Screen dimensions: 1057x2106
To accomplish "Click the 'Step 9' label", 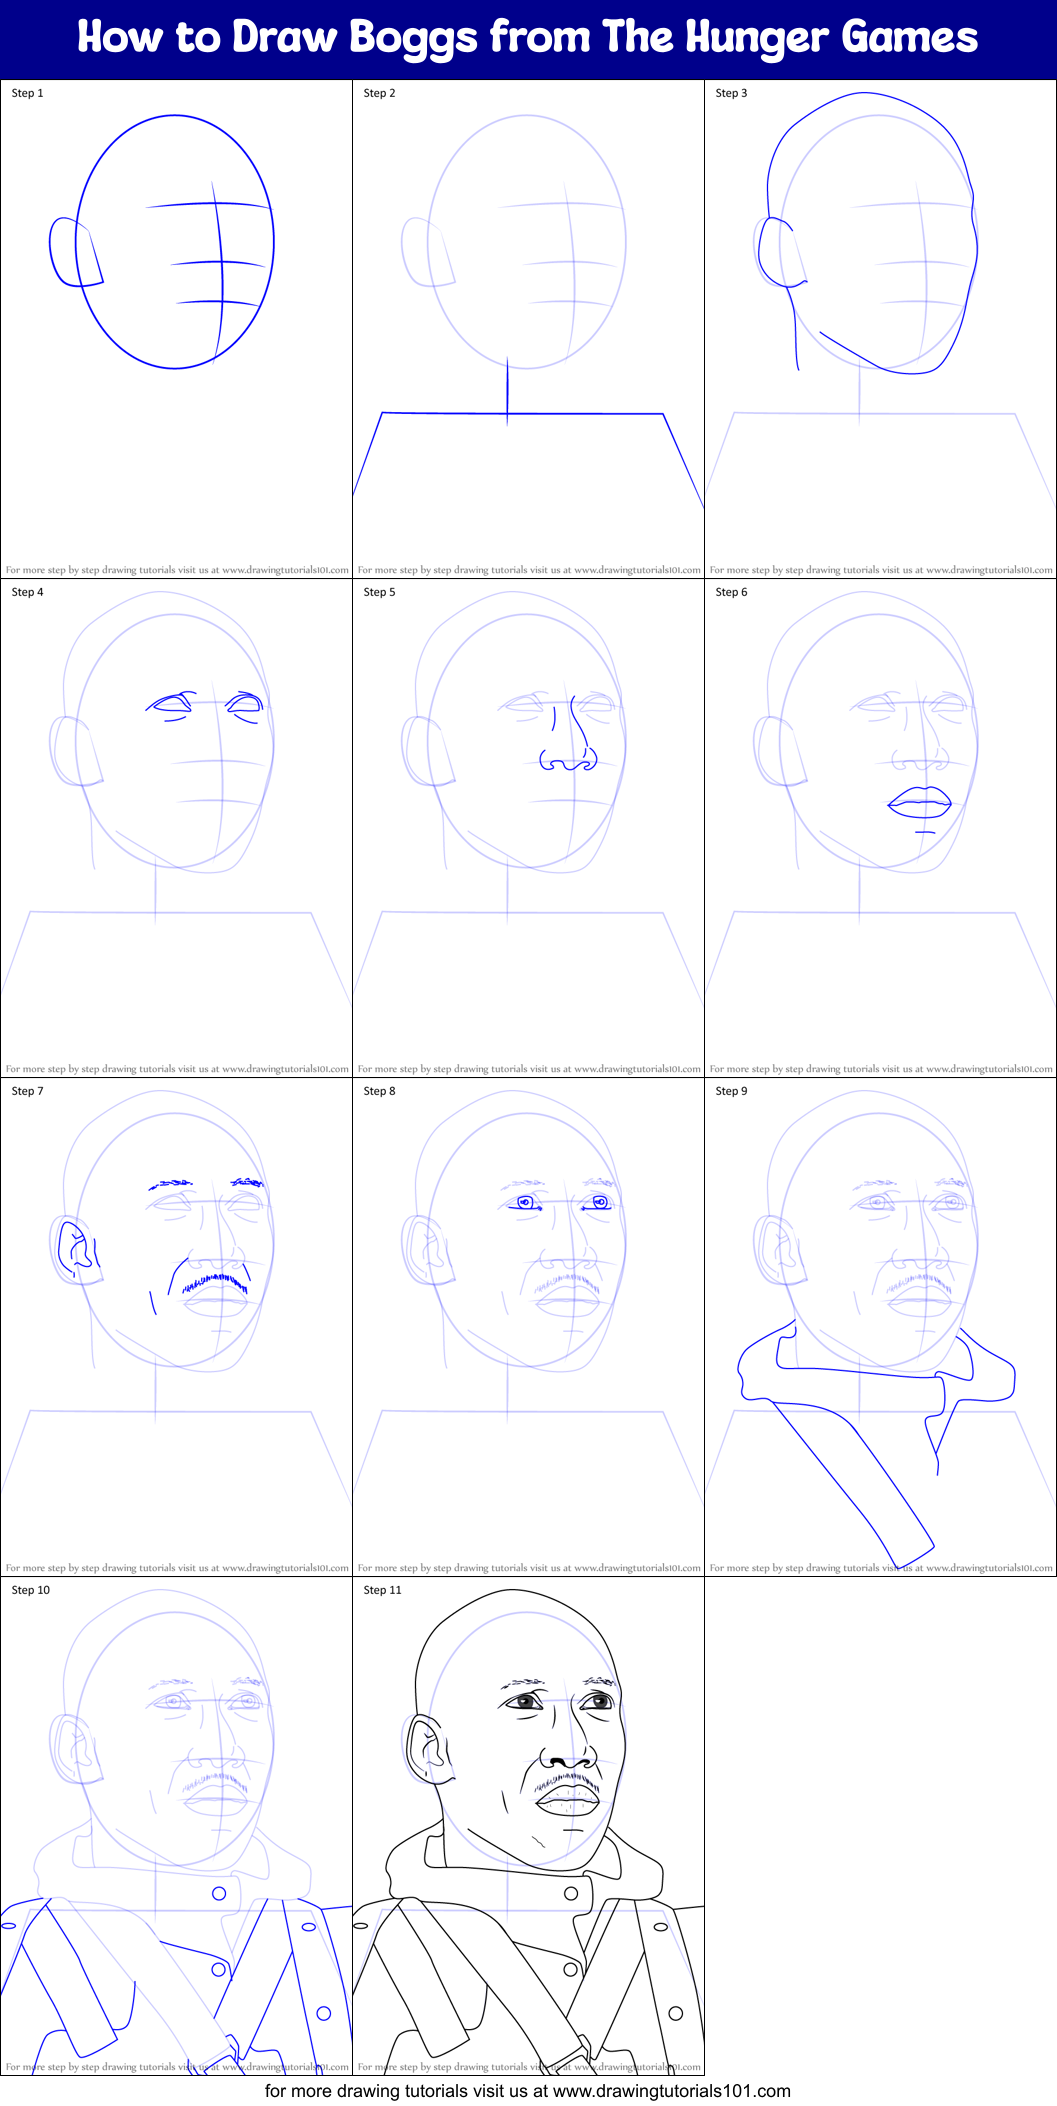I will tap(732, 1091).
